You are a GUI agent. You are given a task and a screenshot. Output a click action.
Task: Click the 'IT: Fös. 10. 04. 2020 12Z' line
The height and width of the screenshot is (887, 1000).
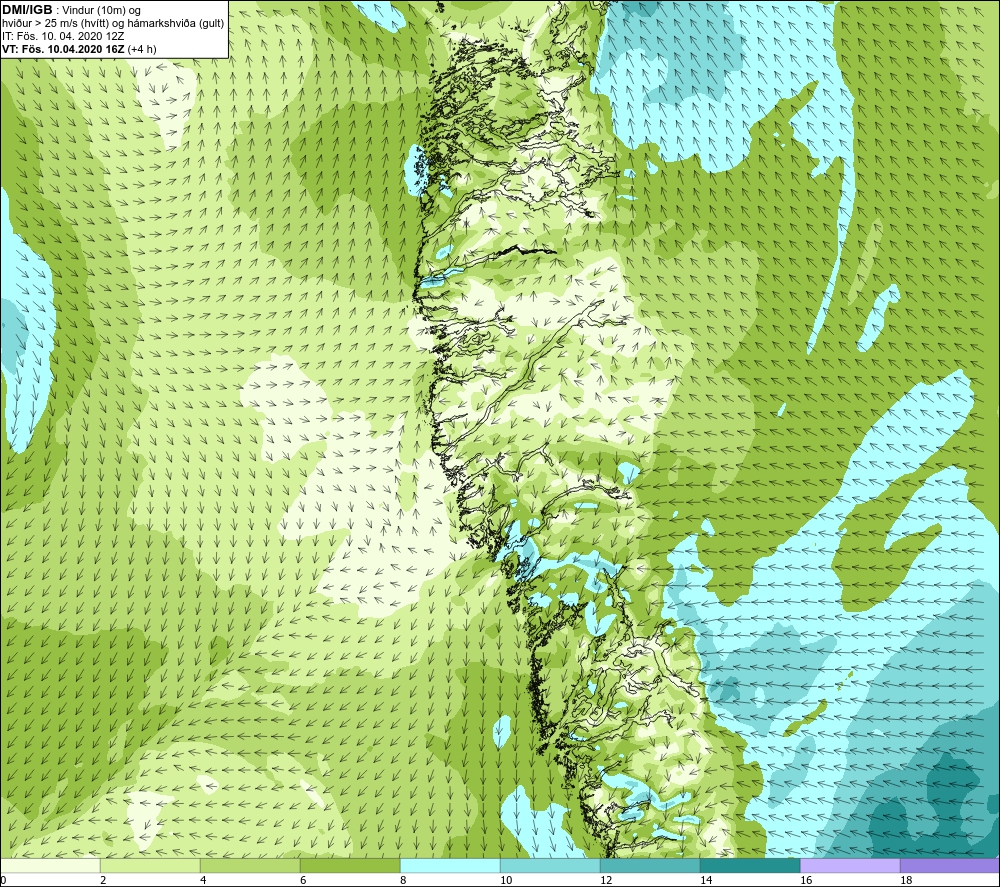click(63, 36)
